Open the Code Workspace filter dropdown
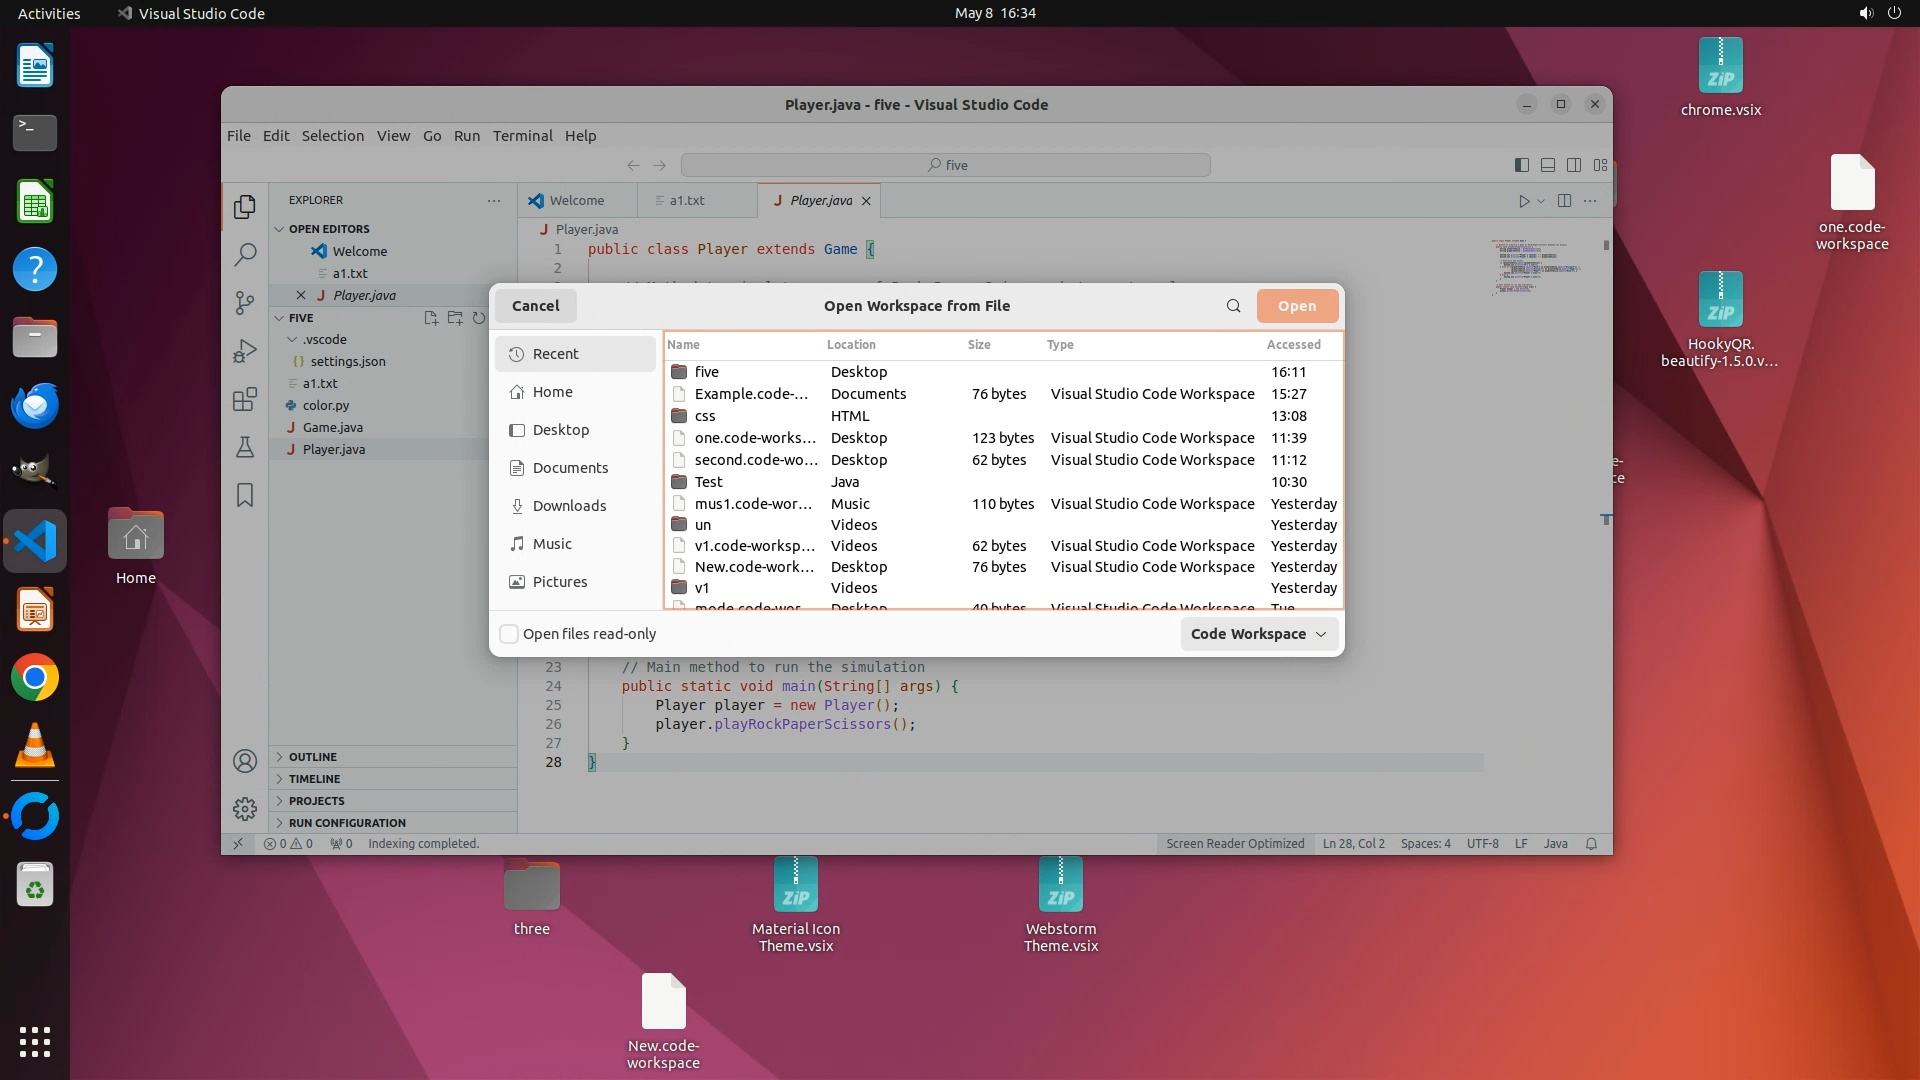The width and height of the screenshot is (1920, 1080). 1258,634
